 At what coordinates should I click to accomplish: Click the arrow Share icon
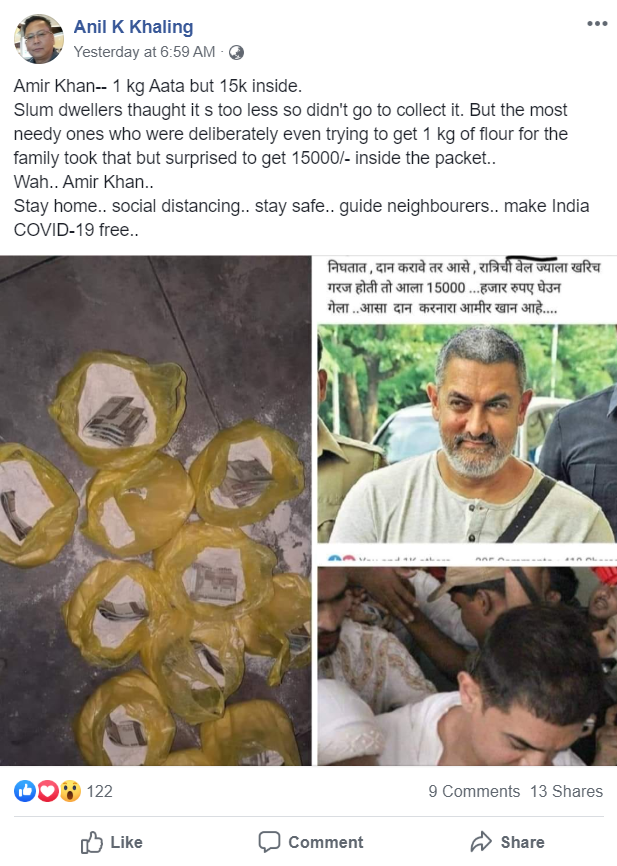(x=481, y=842)
